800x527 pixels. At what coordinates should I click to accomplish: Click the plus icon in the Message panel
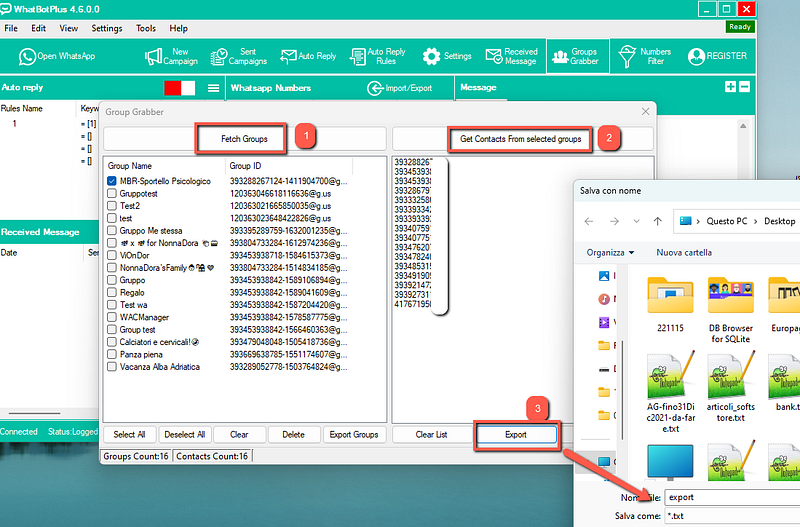[731, 87]
